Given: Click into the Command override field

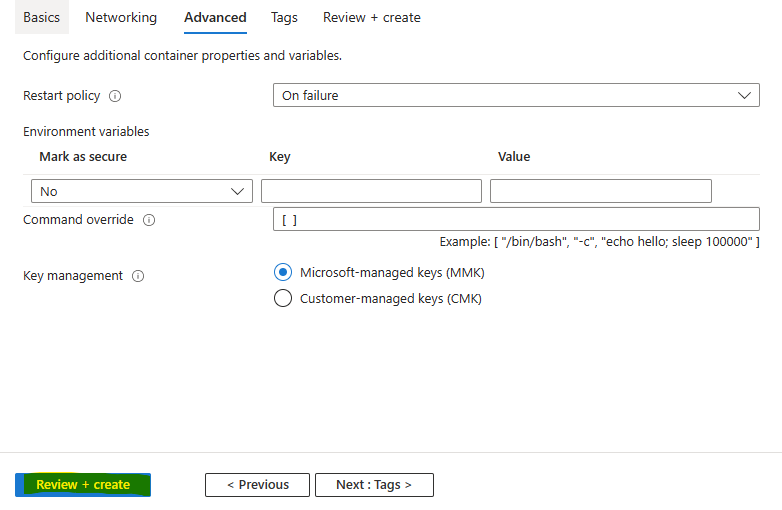Looking at the screenshot, I should click(516, 219).
